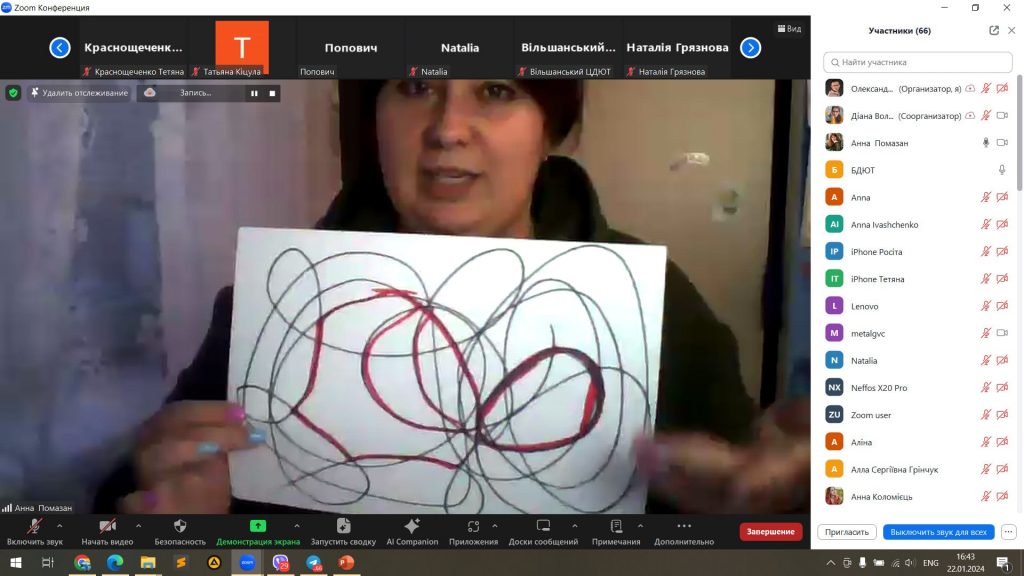Screen dimensions: 1024x576
Task: Turn on camera with Начать видео
Action: (107, 526)
